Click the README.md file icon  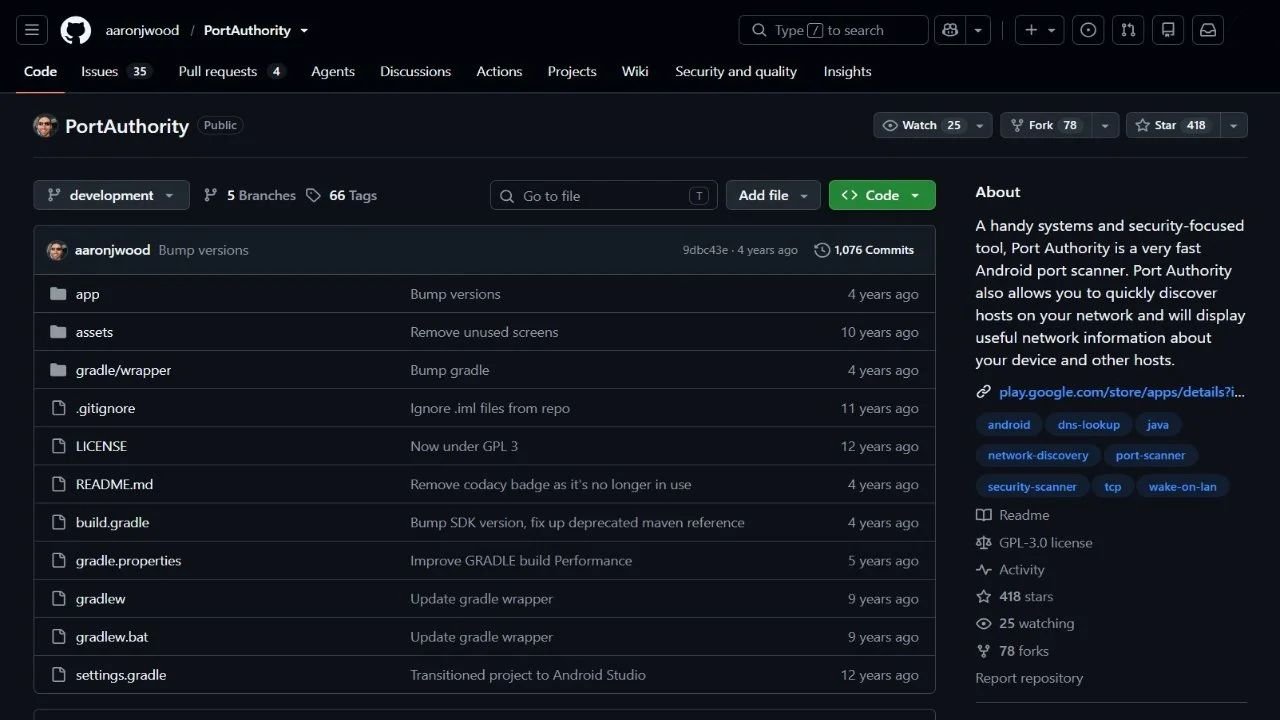pyautogui.click(x=58, y=484)
